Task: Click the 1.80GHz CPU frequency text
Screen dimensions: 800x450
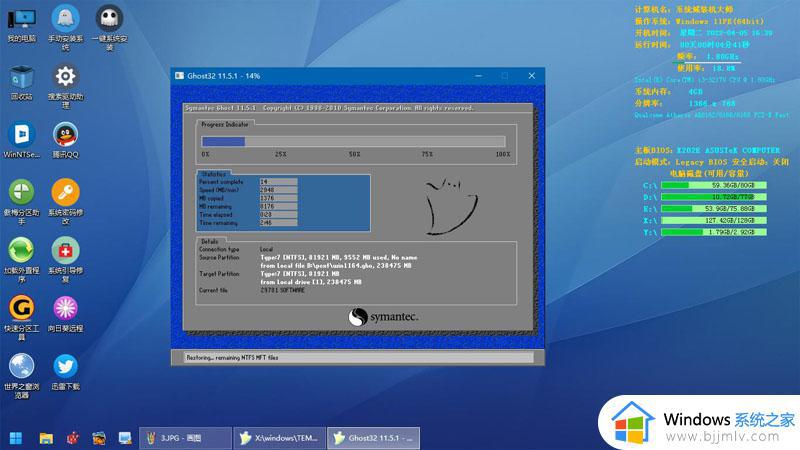Action: click(x=722, y=56)
